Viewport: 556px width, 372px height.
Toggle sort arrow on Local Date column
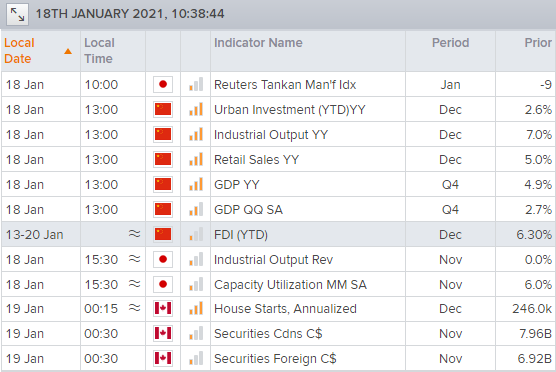pos(68,51)
